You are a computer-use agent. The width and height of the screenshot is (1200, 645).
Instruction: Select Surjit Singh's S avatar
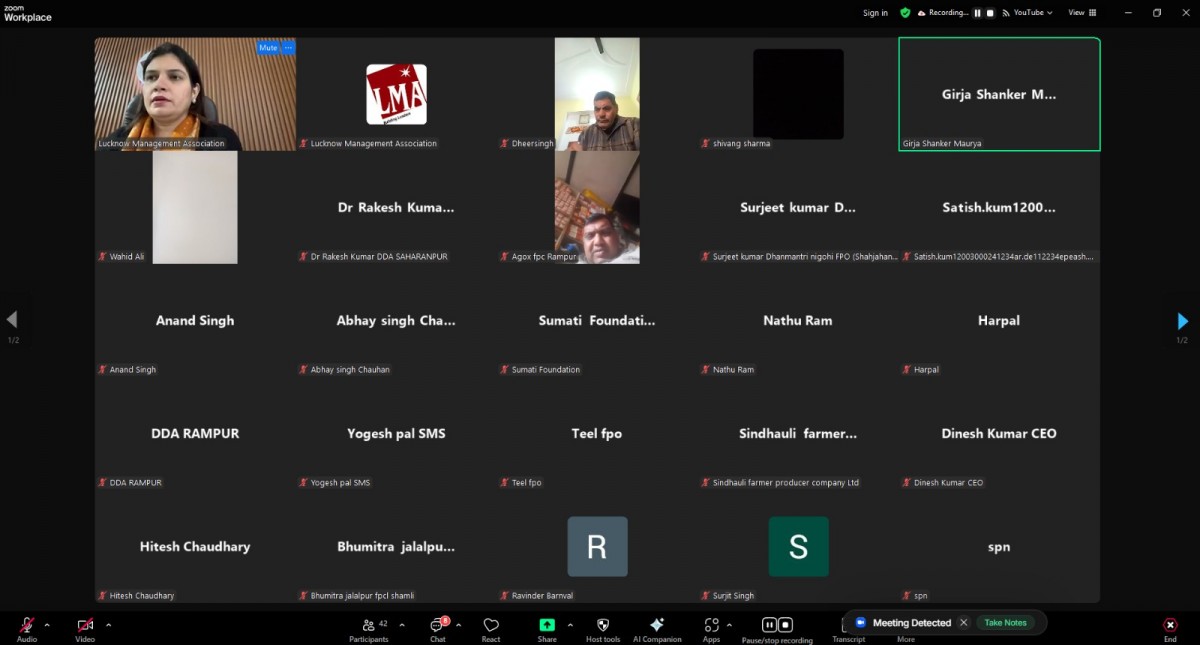tap(798, 546)
